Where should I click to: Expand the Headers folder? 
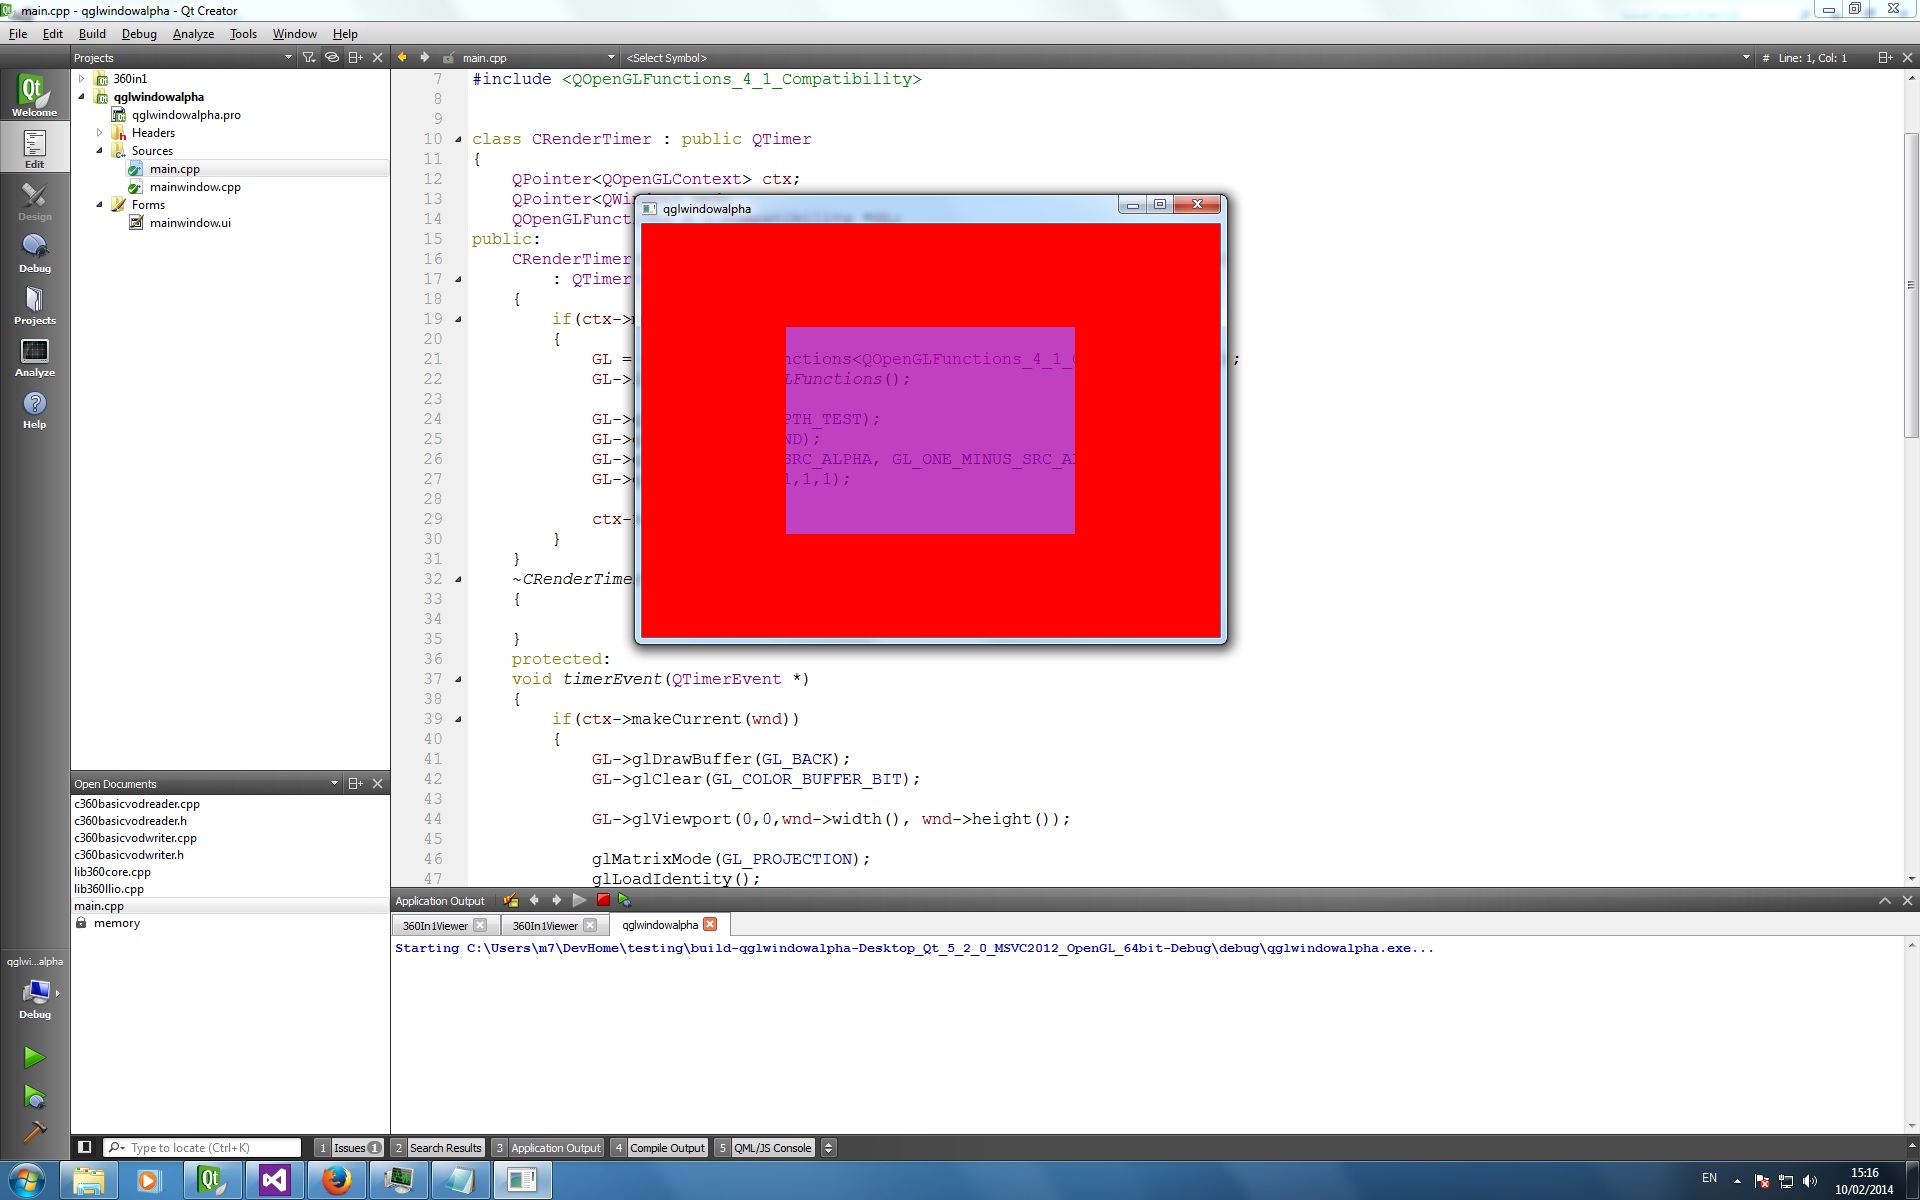tap(99, 132)
